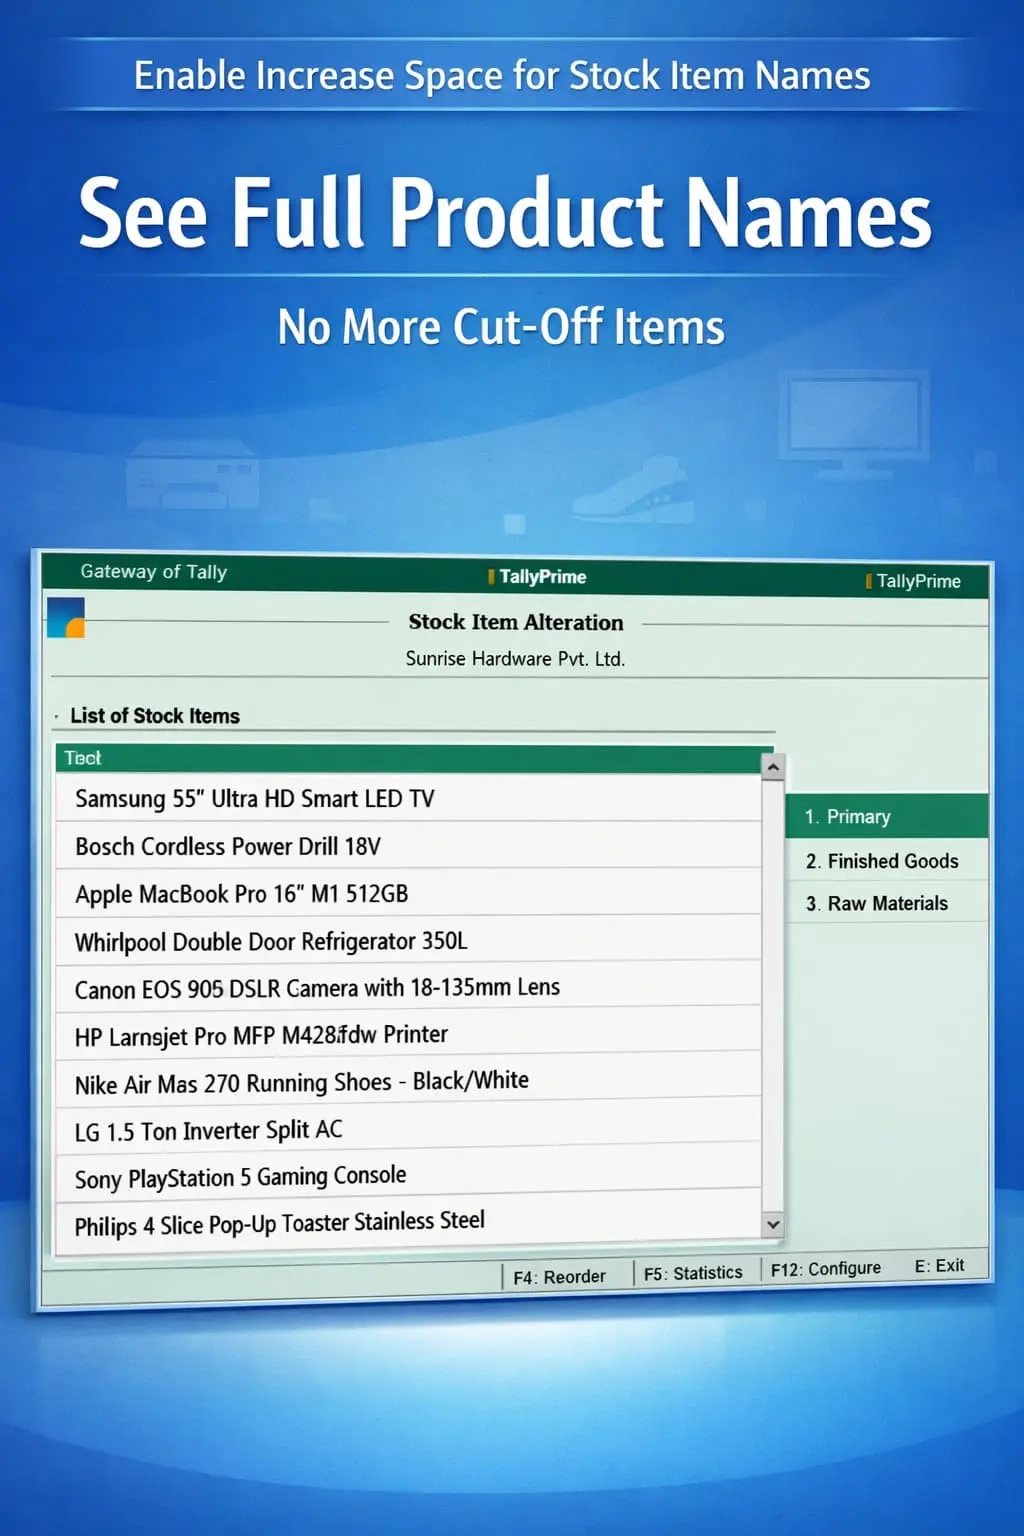Open Gateway of Tally
Screen dimensions: 1024x1536
(153, 572)
